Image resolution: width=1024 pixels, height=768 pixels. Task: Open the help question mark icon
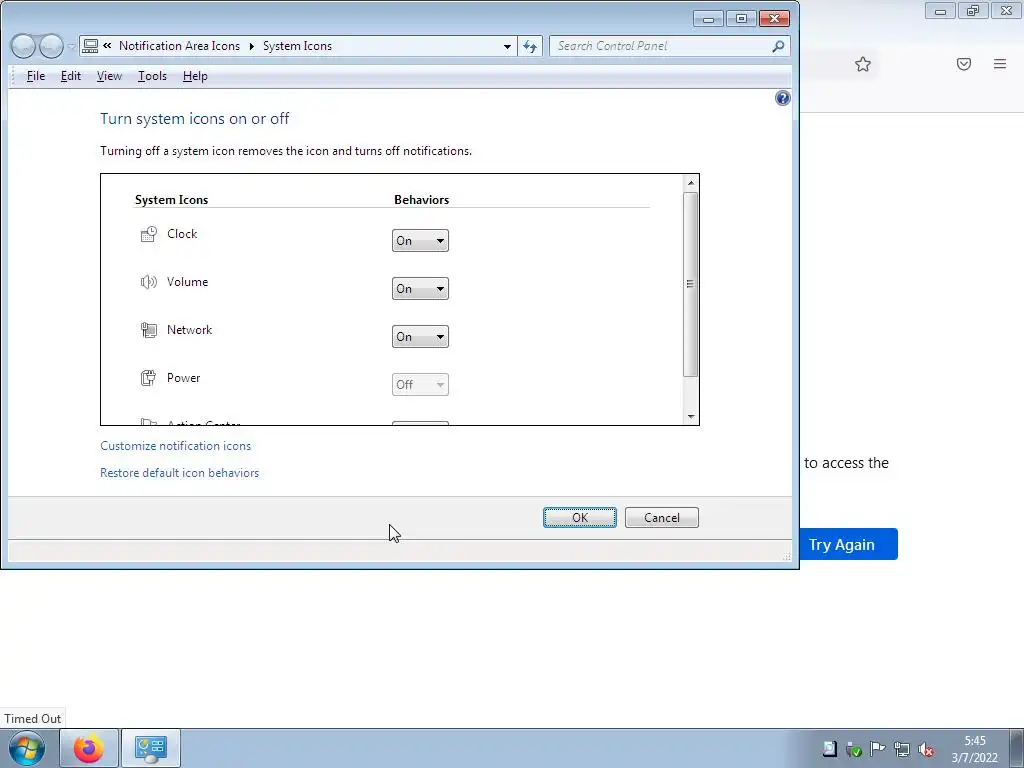point(782,99)
